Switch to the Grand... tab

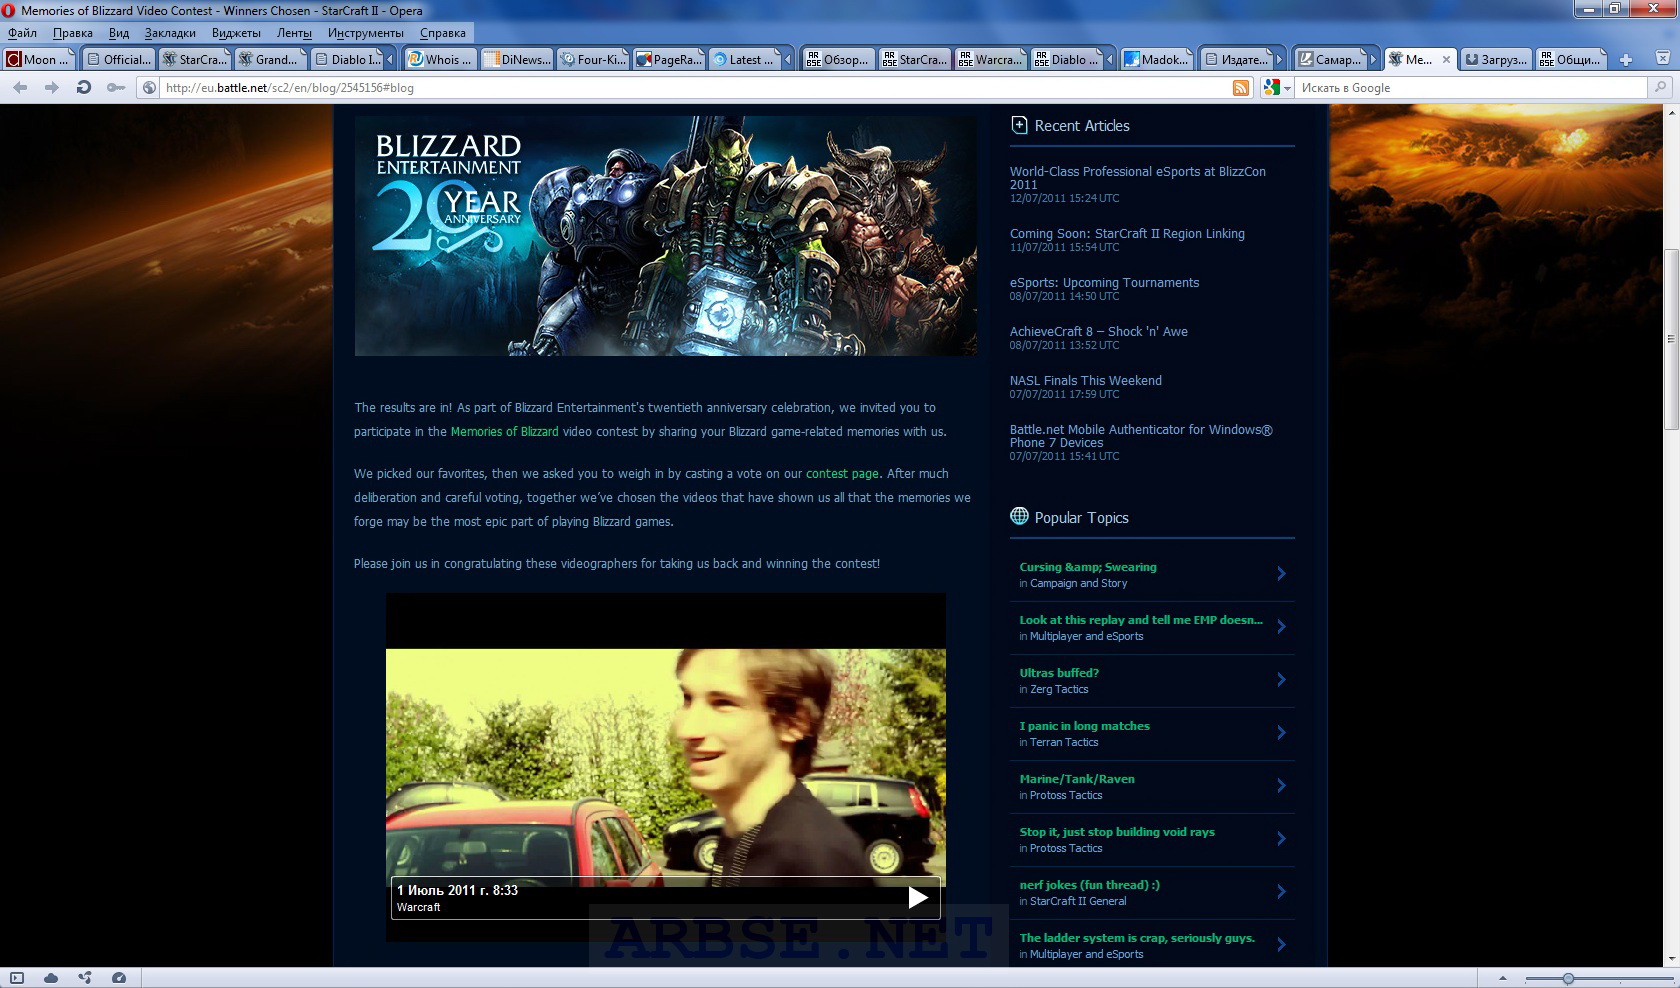(269, 60)
